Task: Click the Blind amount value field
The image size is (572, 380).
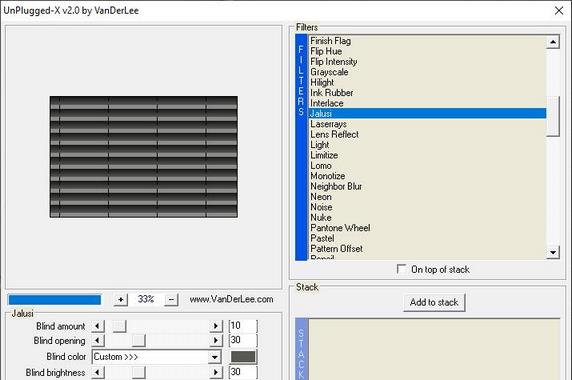Action: click(x=243, y=326)
